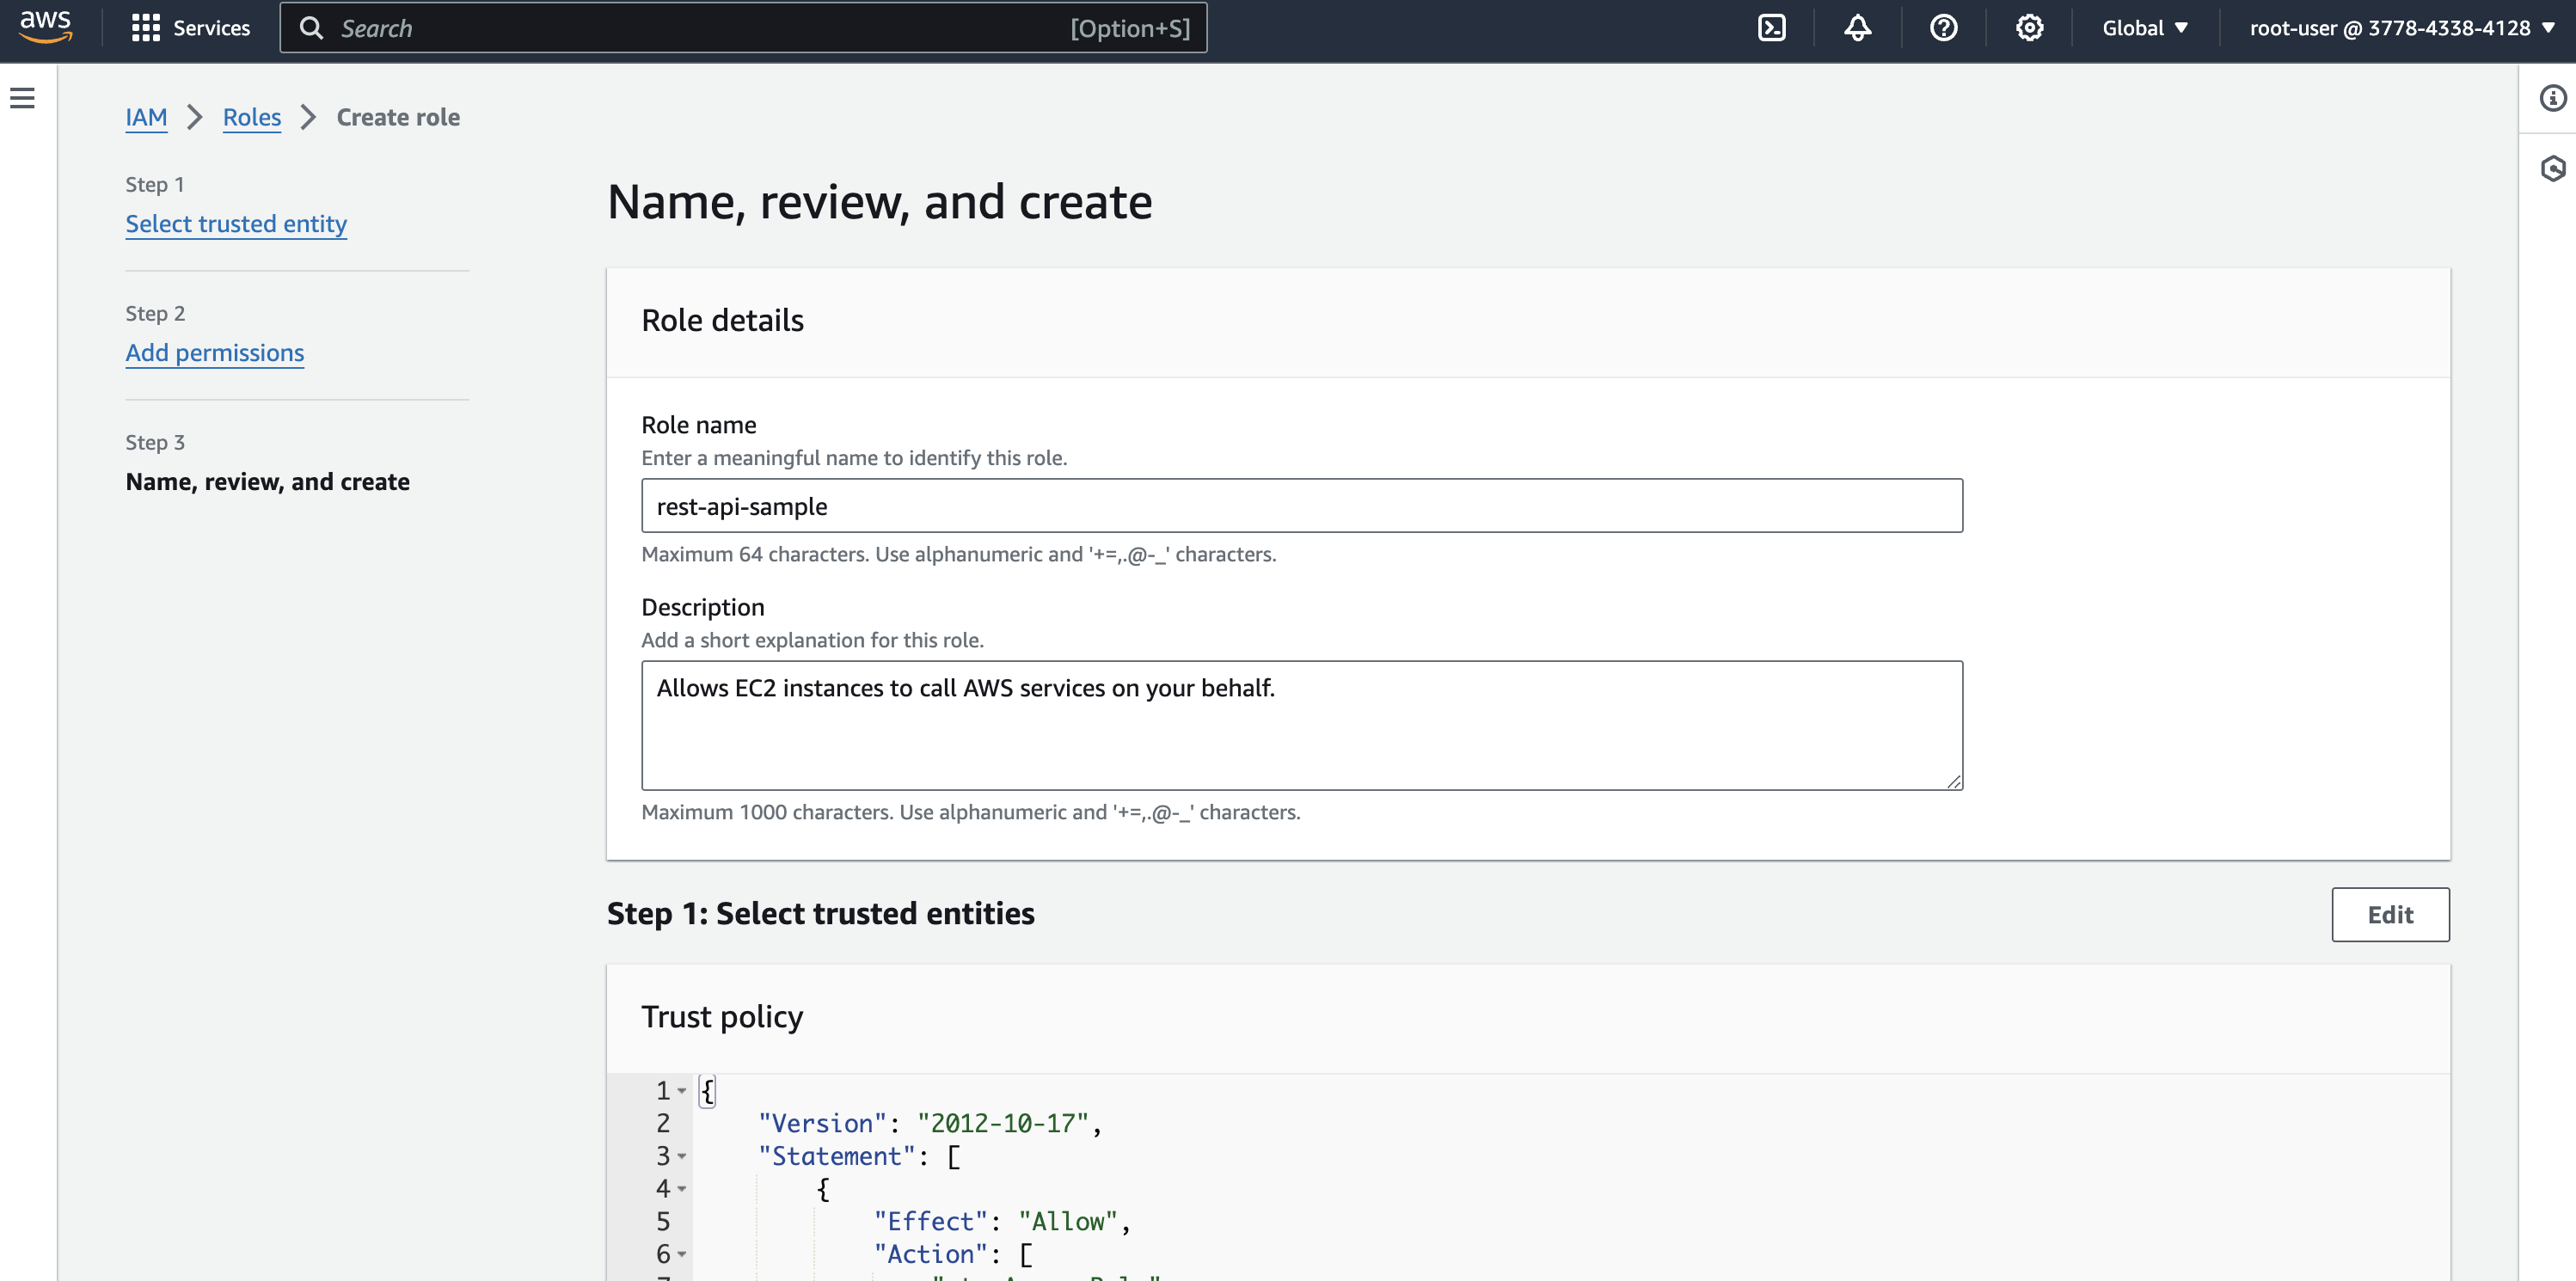Go to Add permissions step
The height and width of the screenshot is (1281, 2576).
214,353
